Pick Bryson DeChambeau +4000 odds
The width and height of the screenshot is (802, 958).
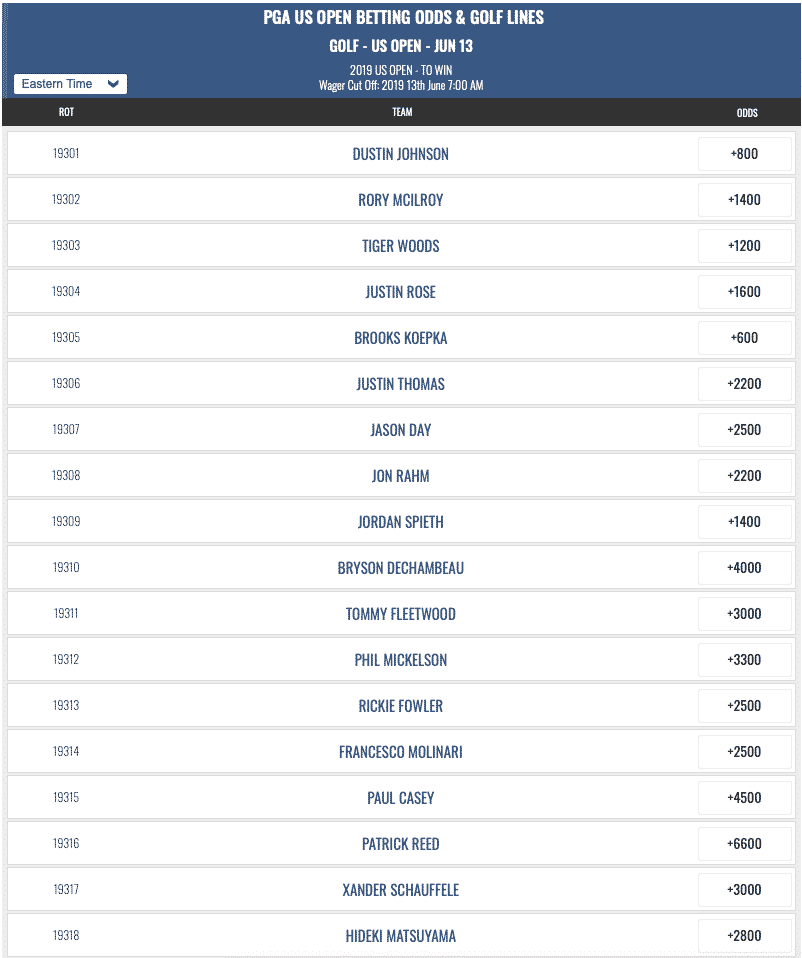[x=745, y=568]
